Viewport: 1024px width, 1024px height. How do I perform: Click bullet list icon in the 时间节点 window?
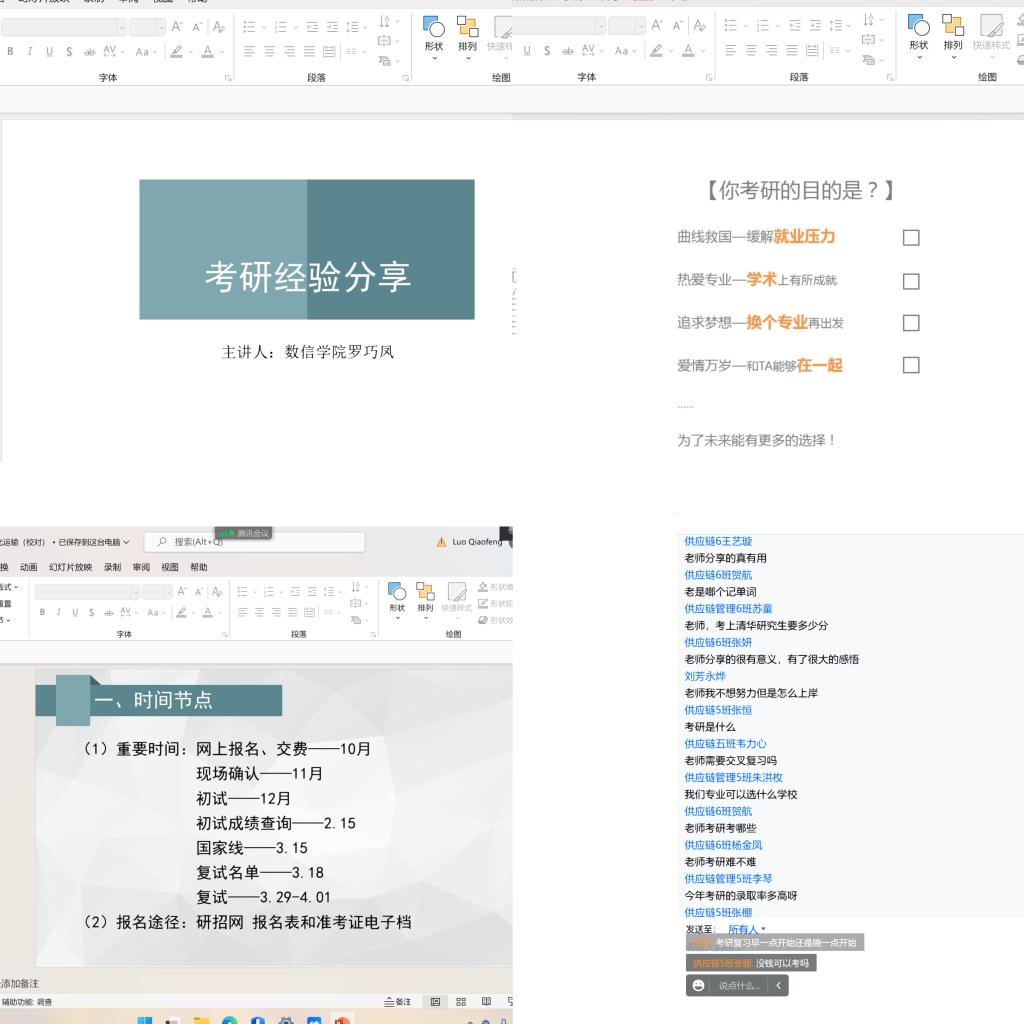pos(242,592)
